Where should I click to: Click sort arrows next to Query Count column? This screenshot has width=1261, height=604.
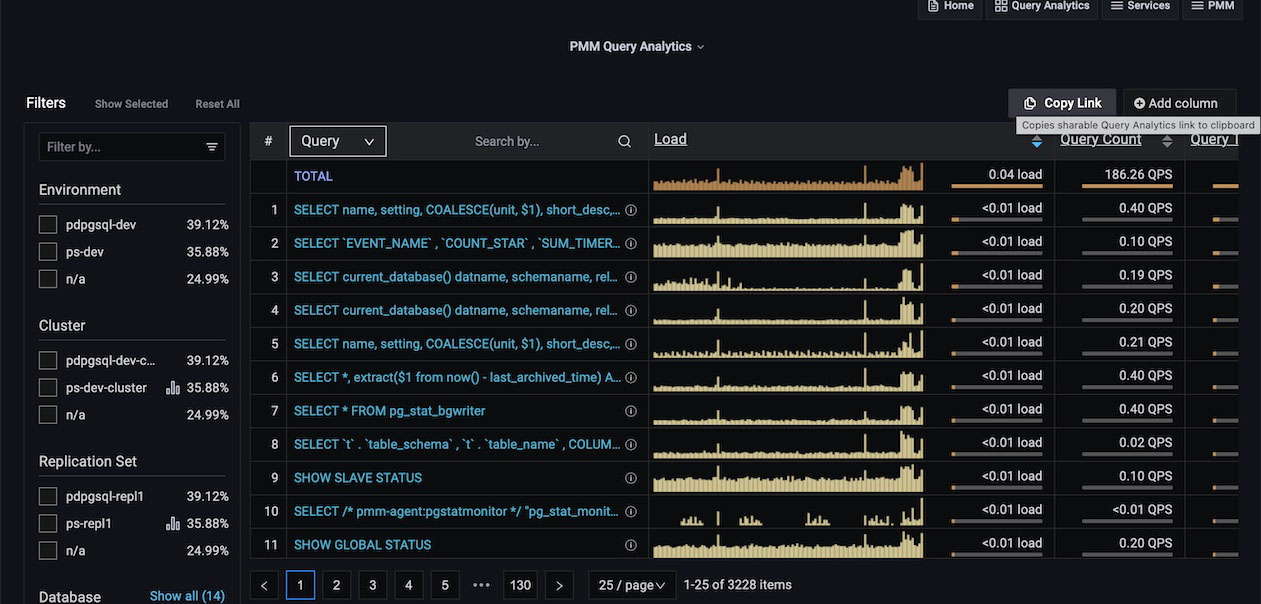click(x=1167, y=141)
